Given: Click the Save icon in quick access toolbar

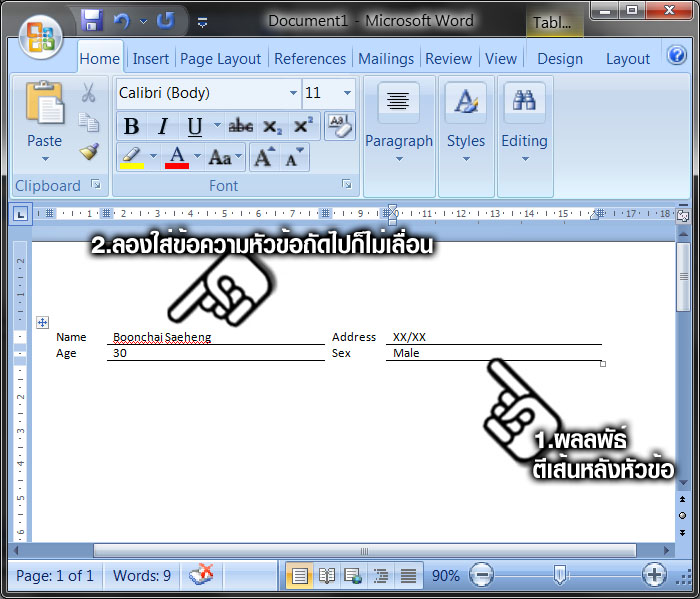Looking at the screenshot, I should point(92,20).
